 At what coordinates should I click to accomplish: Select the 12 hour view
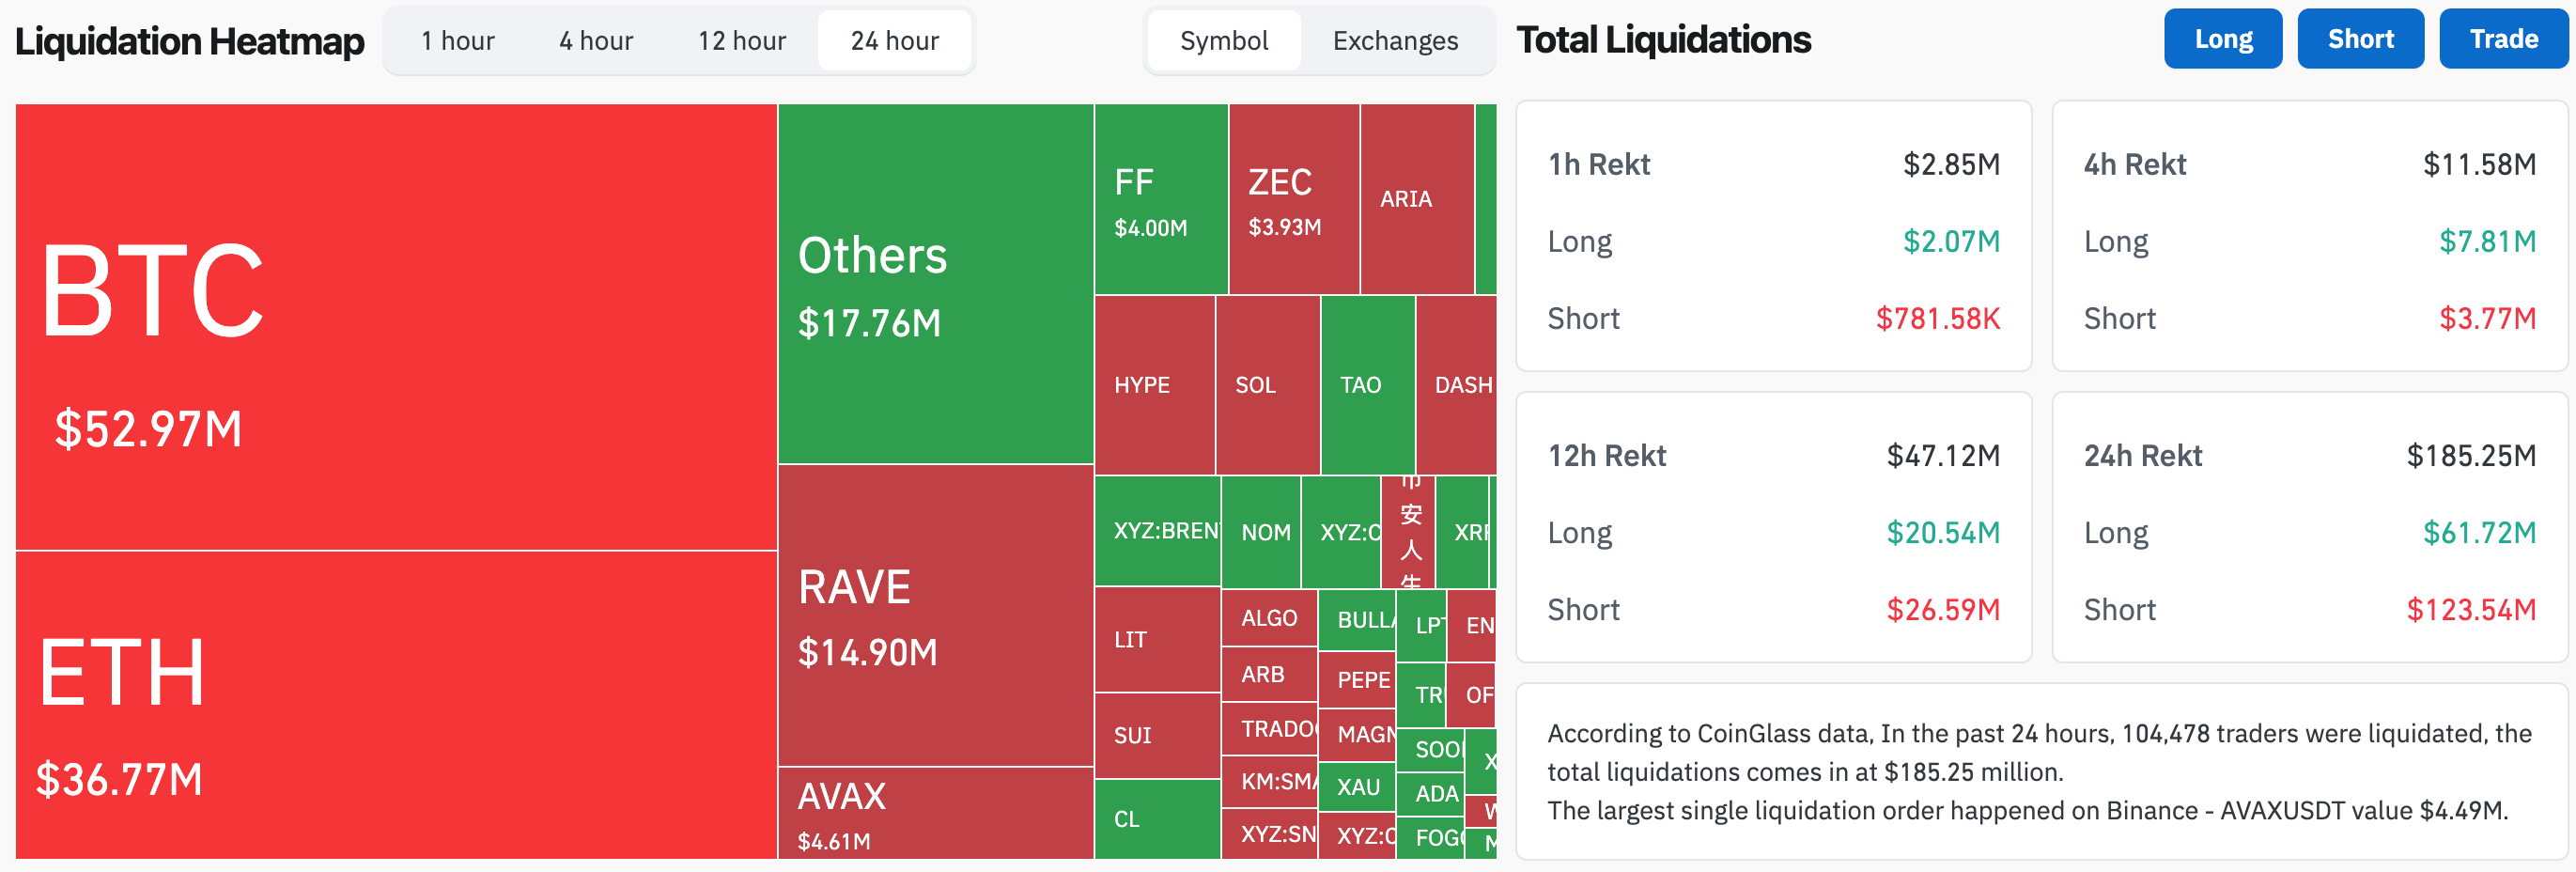741,40
